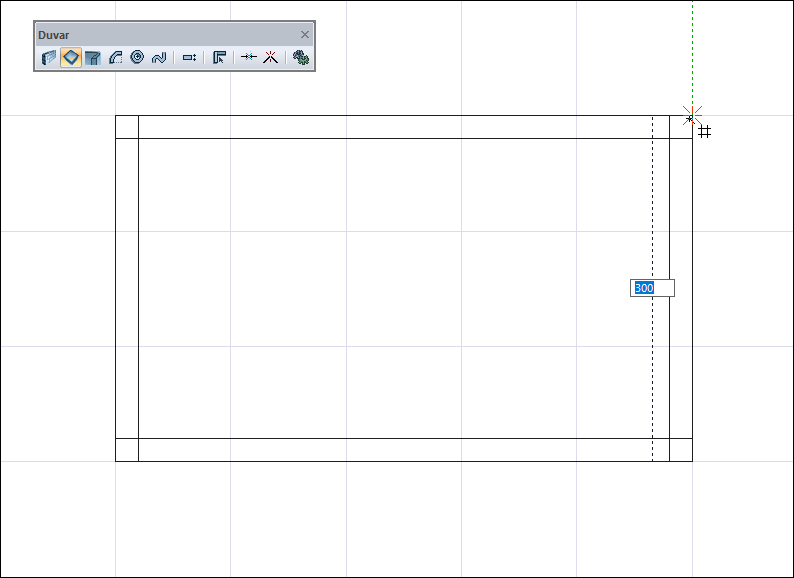The width and height of the screenshot is (794, 578).
Task: Click the orange snap marker at wall corner
Action: (x=692, y=116)
